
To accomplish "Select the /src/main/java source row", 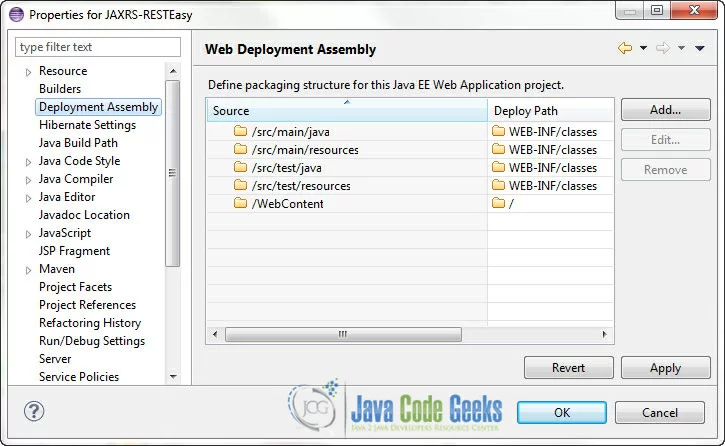I will pos(347,132).
